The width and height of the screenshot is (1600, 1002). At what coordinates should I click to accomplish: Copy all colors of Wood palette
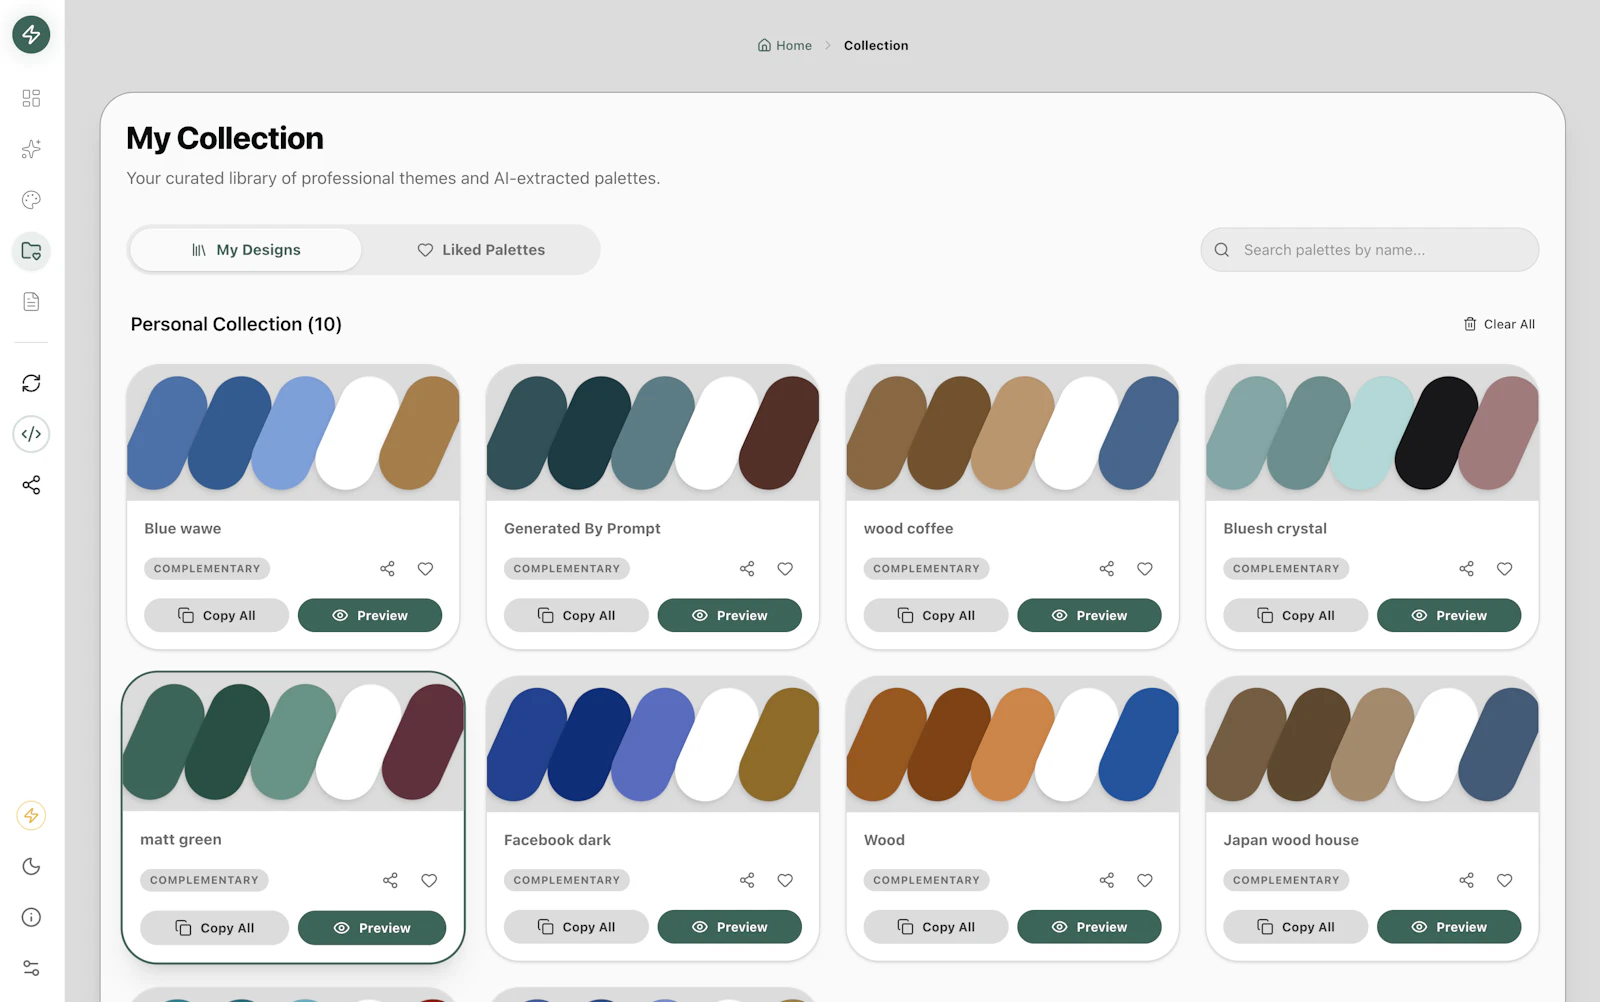pos(936,927)
